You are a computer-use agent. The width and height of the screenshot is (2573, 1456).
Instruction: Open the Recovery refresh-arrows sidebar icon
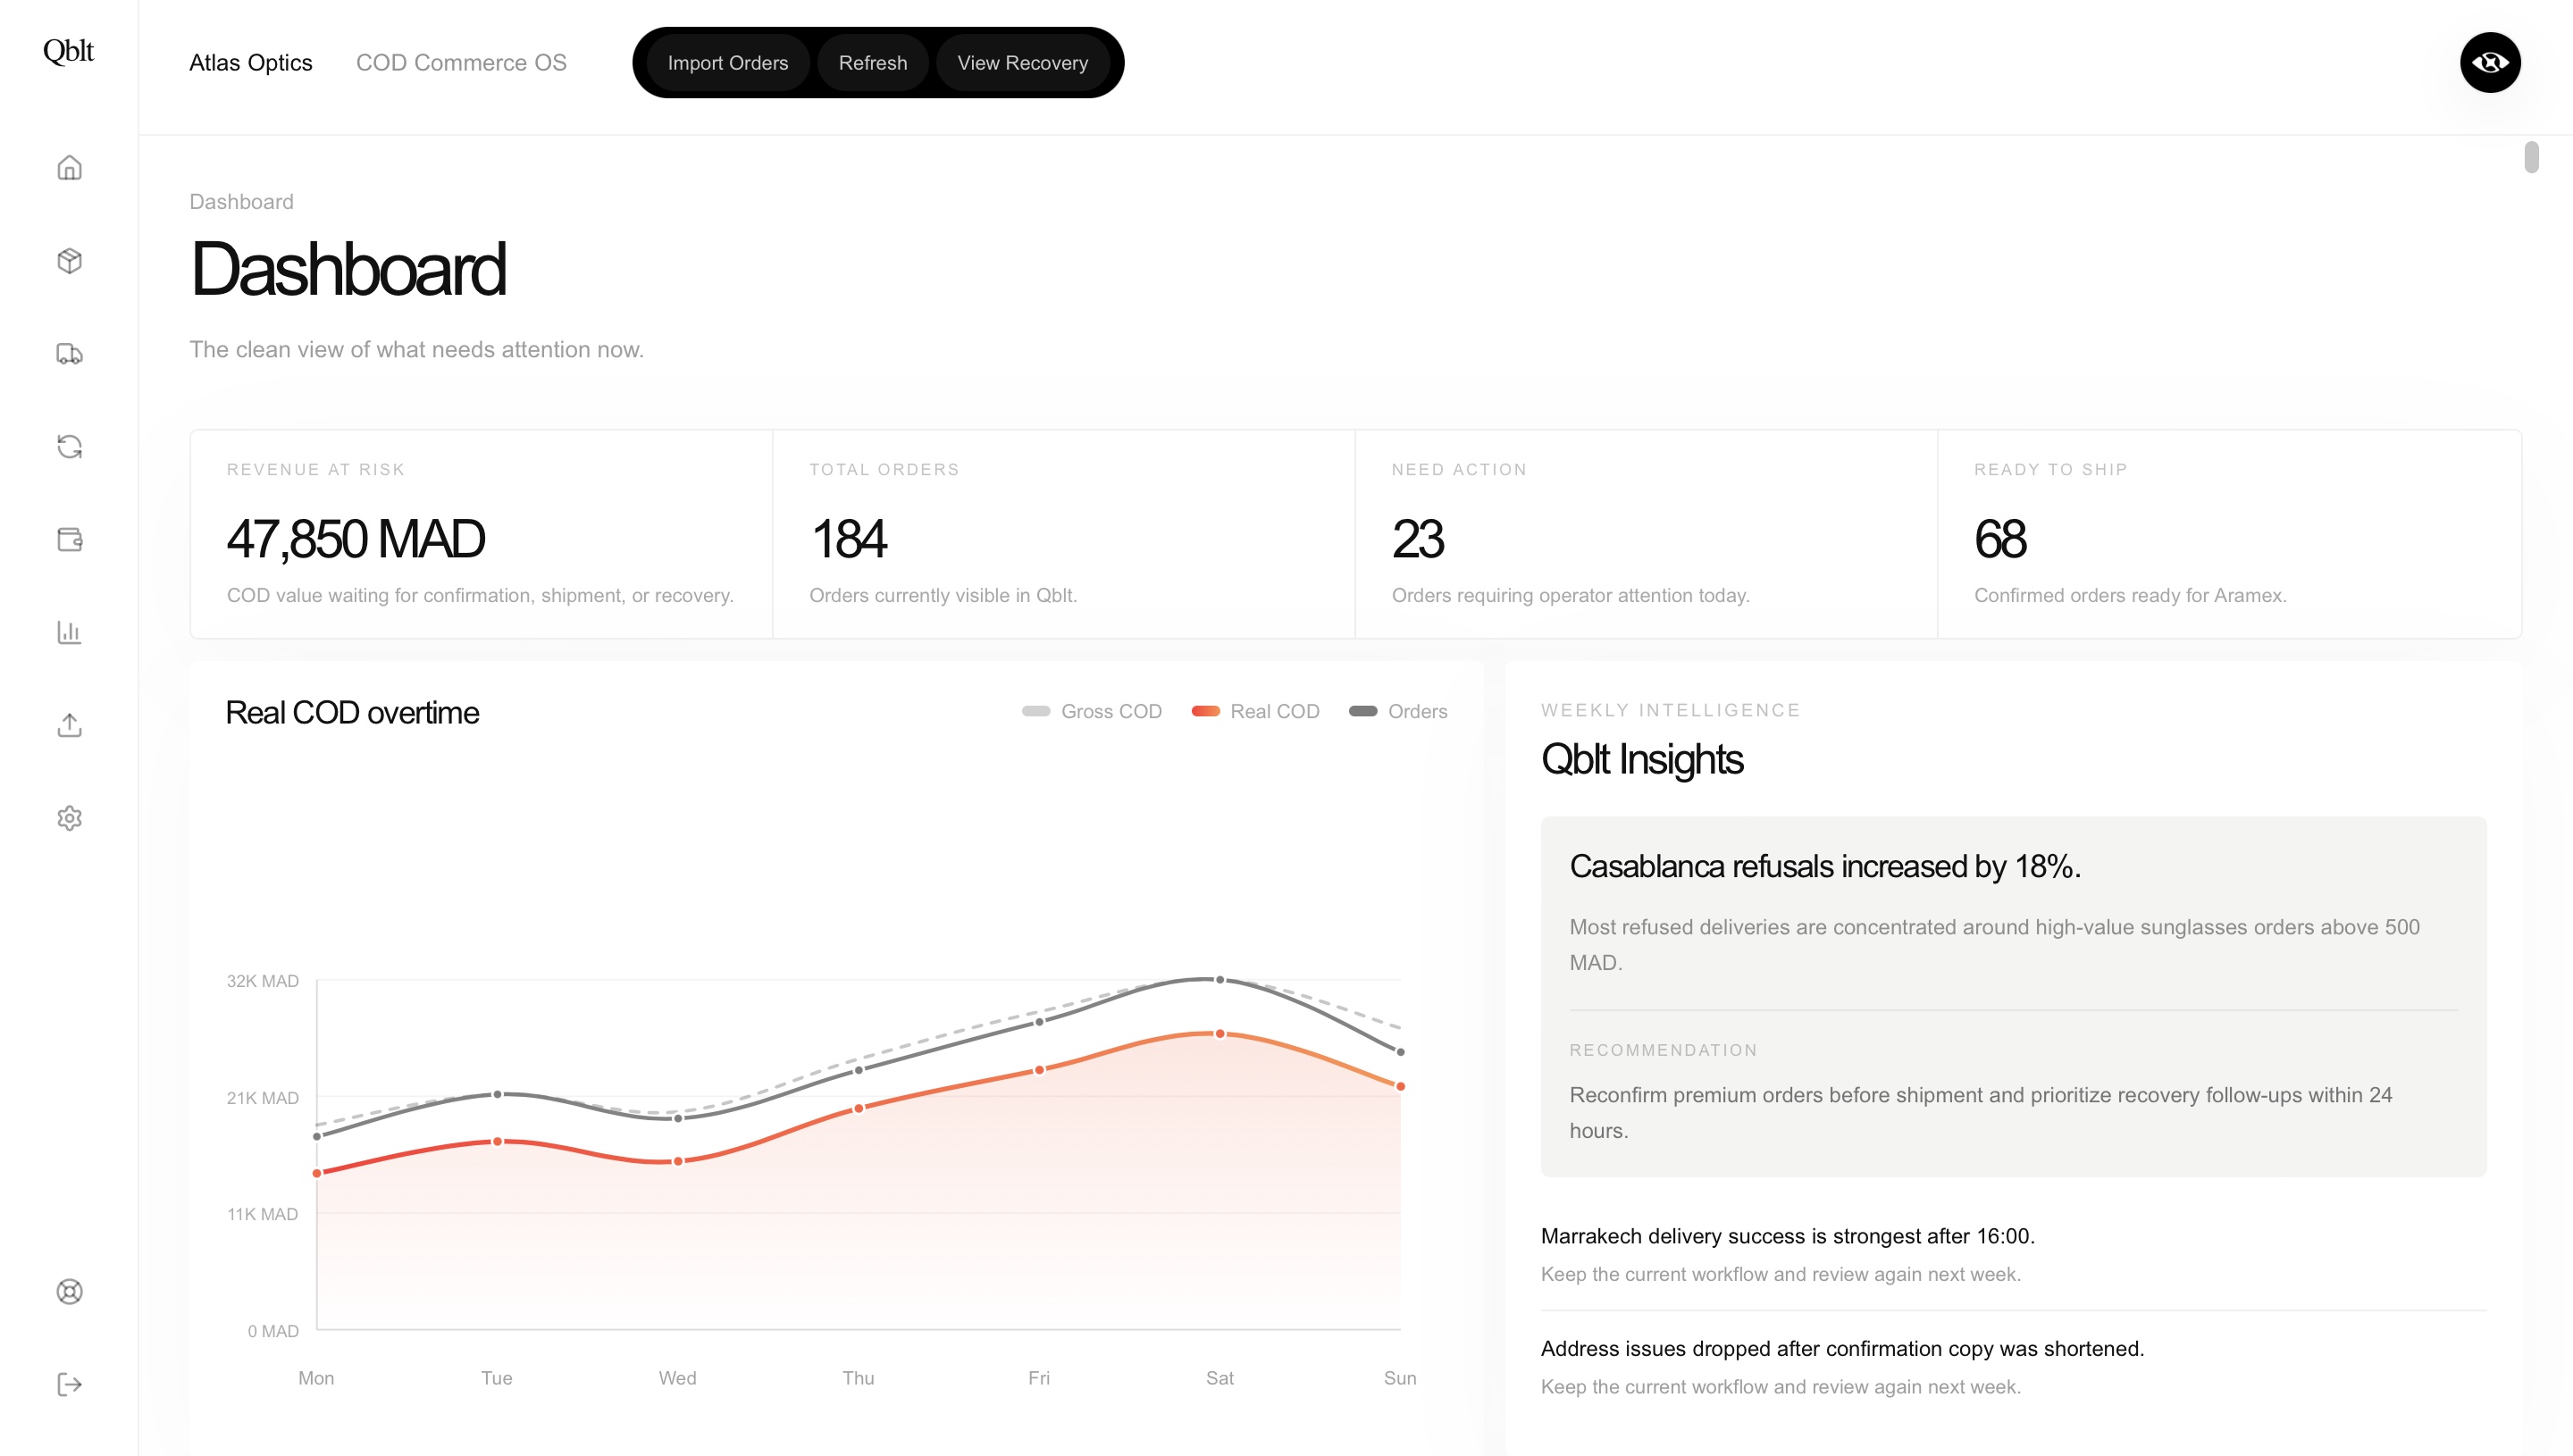tap(69, 446)
